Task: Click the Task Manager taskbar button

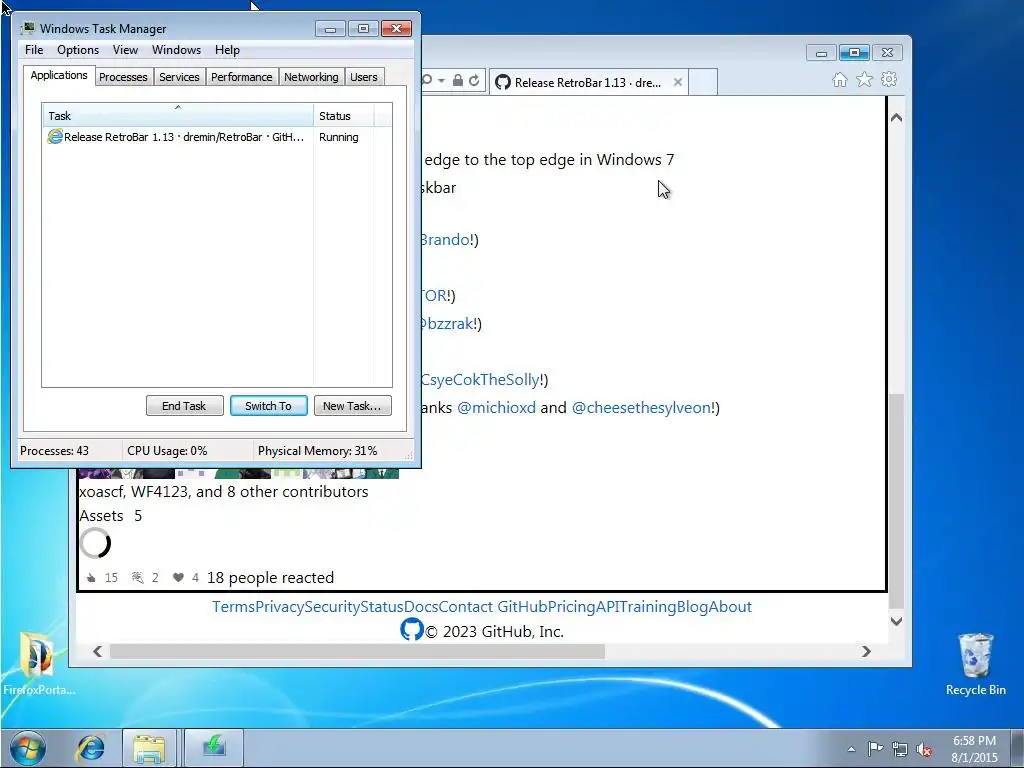Action: [x=214, y=747]
